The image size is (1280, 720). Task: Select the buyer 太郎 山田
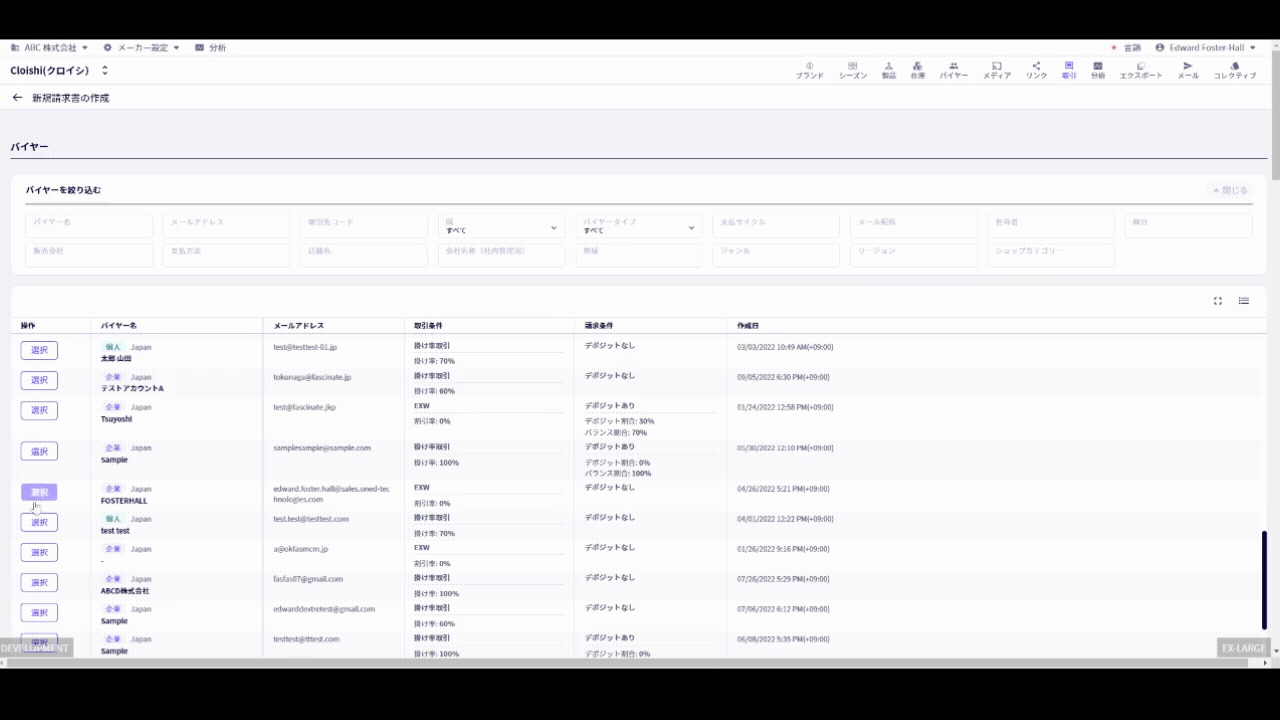[x=39, y=350]
